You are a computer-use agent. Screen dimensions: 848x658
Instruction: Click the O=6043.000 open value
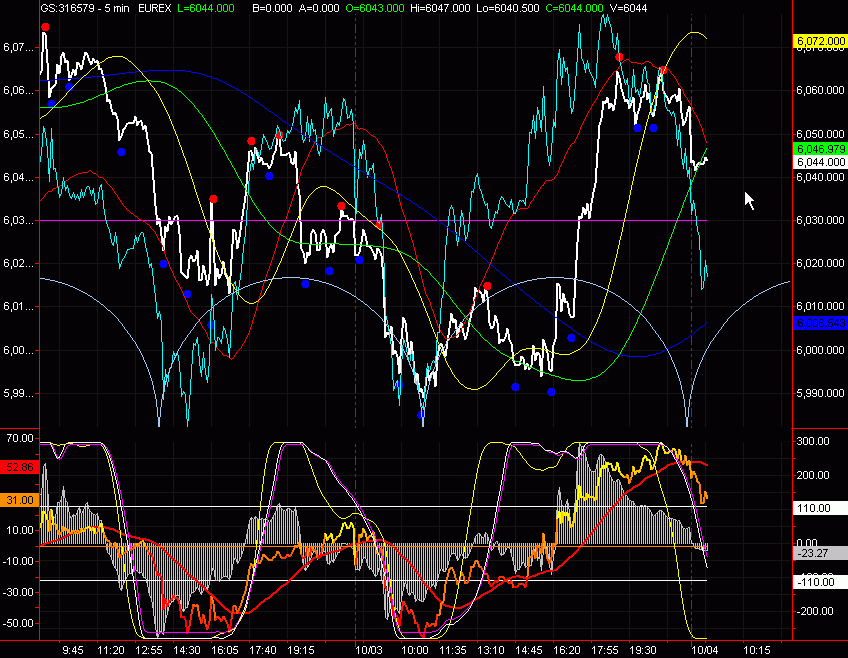tap(375, 8)
